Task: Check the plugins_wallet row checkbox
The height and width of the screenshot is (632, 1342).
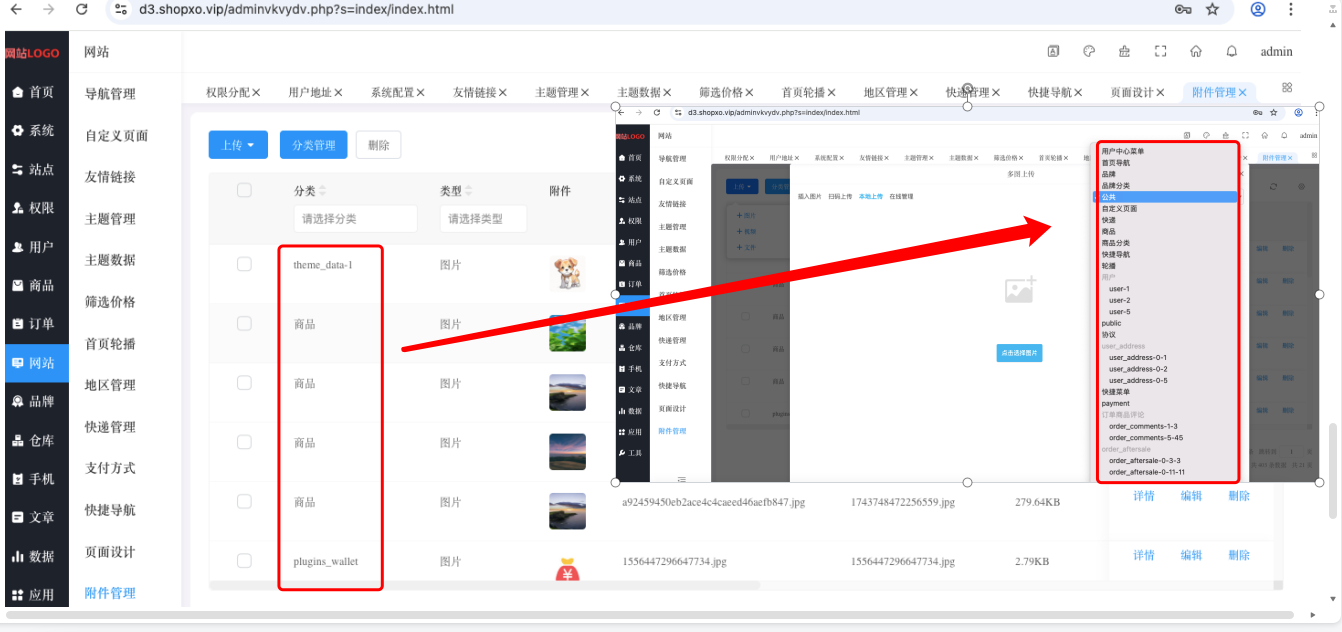Action: (244, 561)
